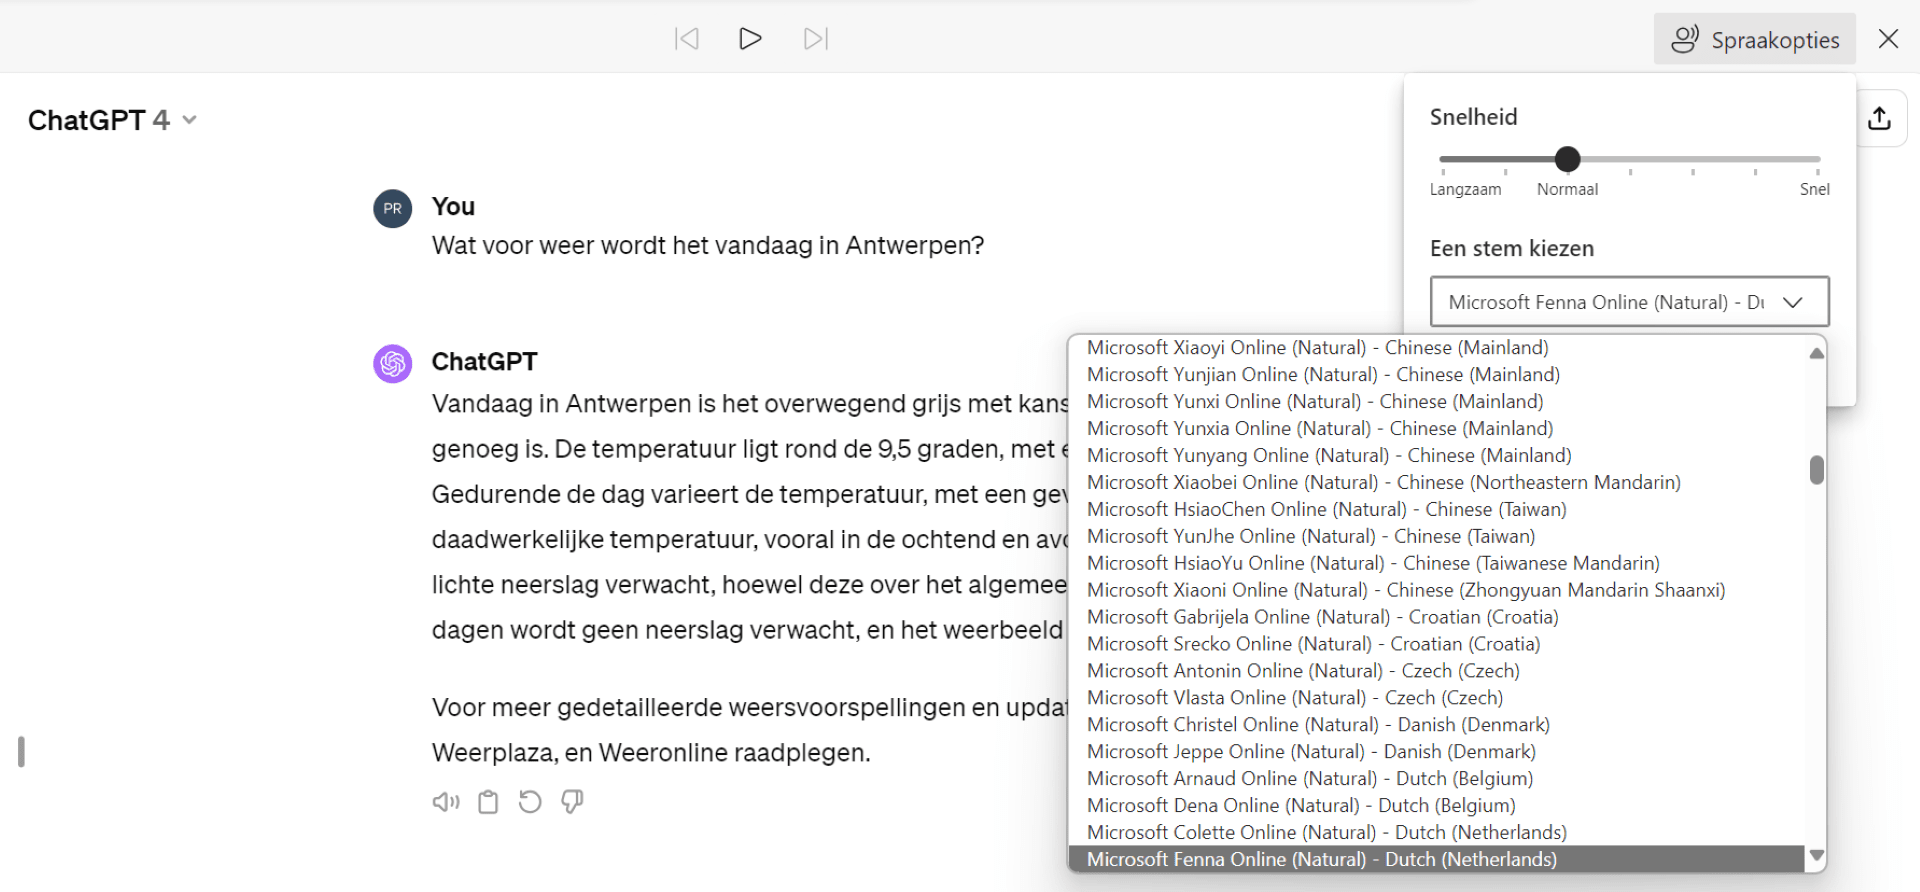
Task: Click the thumbs down feedback icon
Action: pos(572,802)
